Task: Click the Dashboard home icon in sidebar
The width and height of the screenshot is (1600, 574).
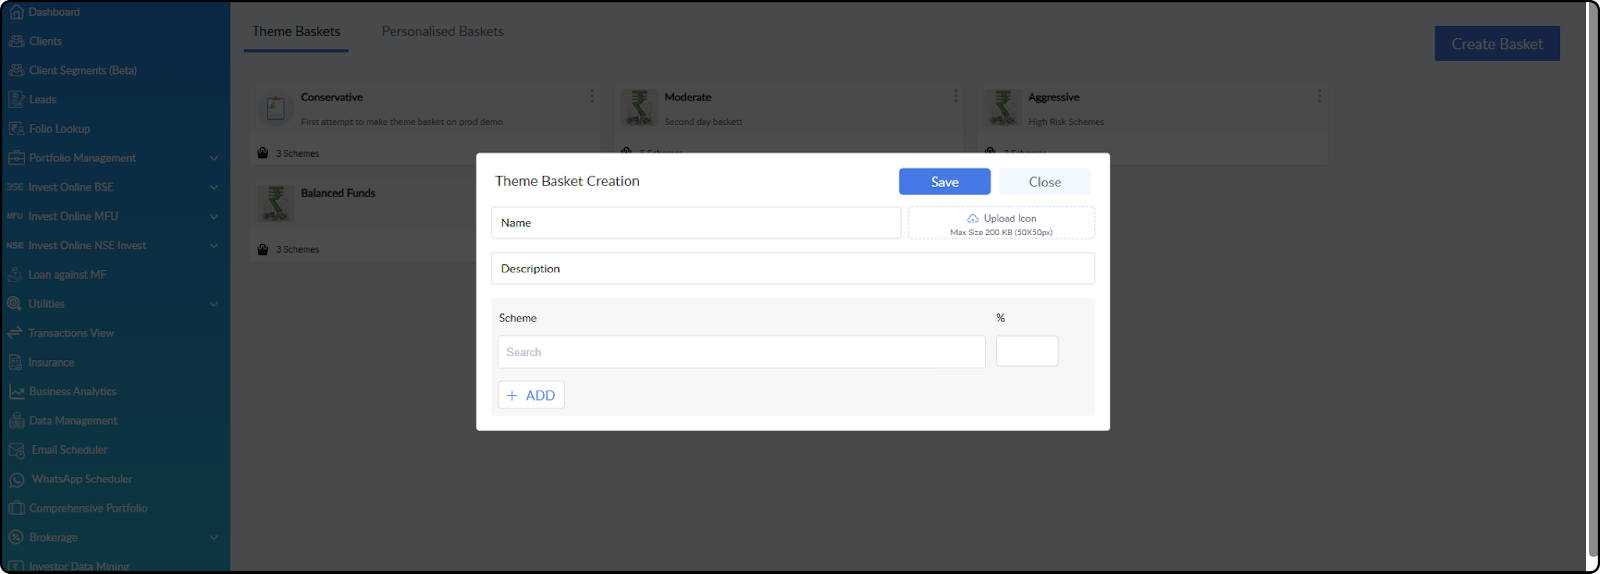Action: click(x=16, y=12)
